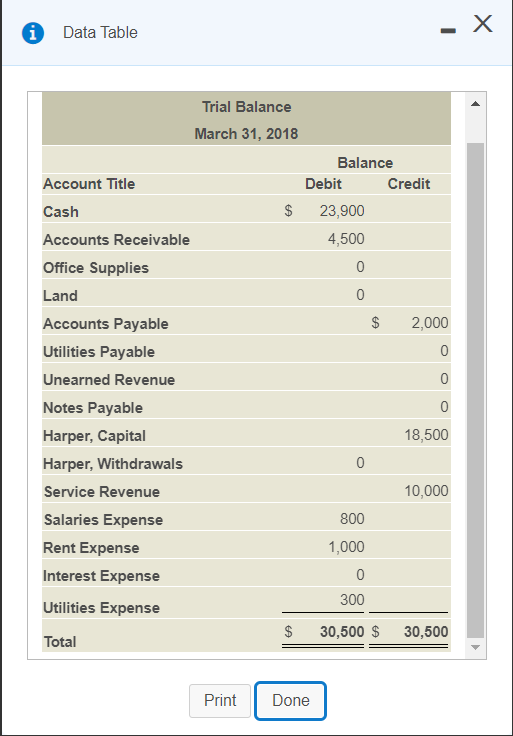
Task: Select the 4,500 debit amount
Action: (346, 239)
